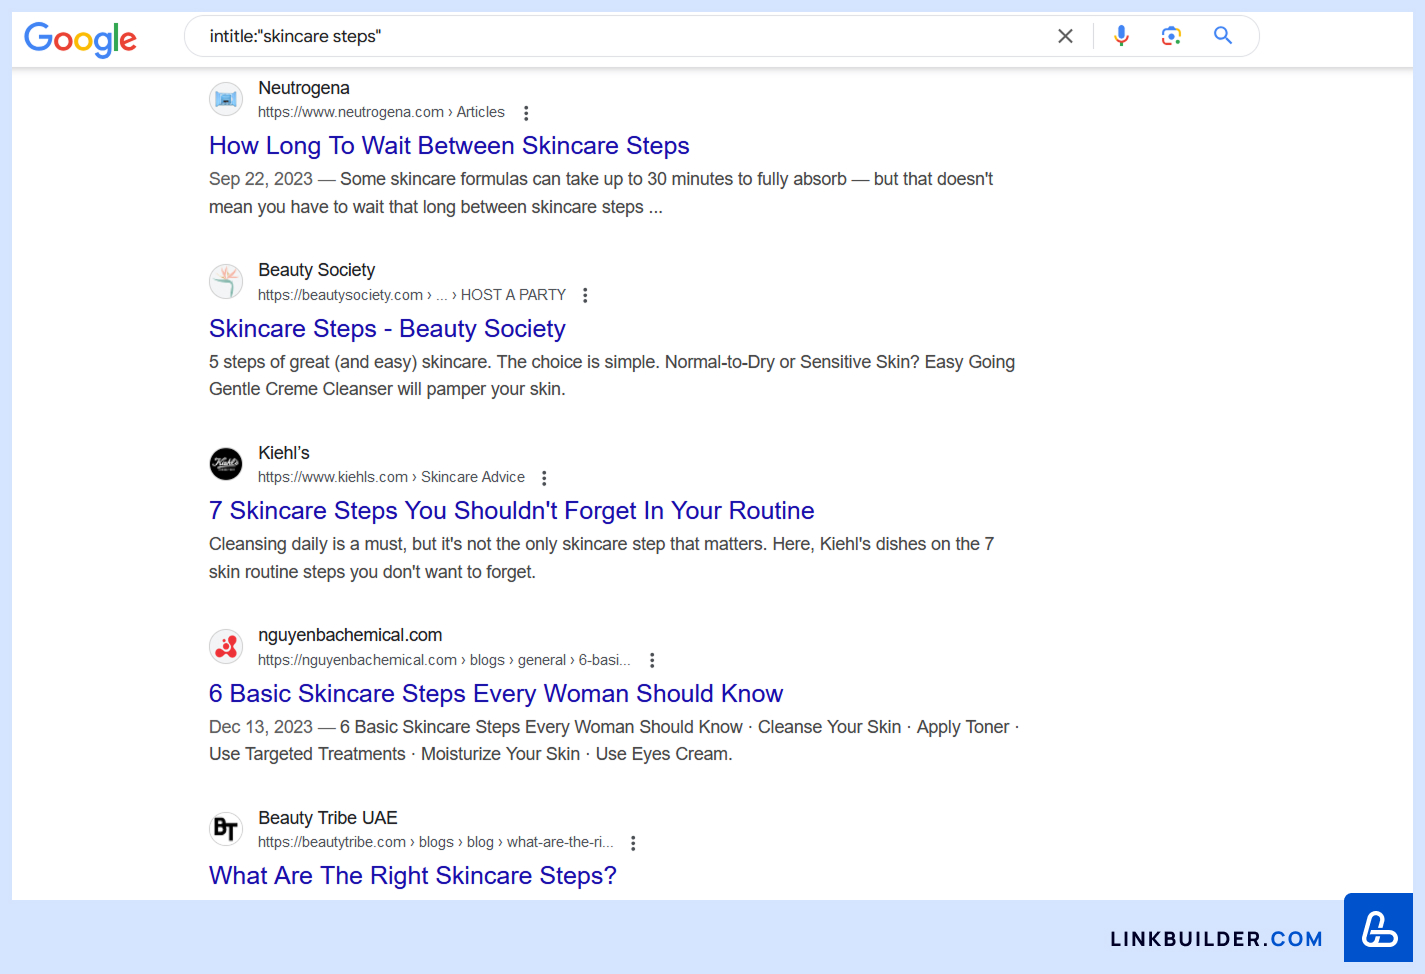Screen dimensions: 1425x974
Task: Click the Kiehl's site name text
Action: point(284,453)
